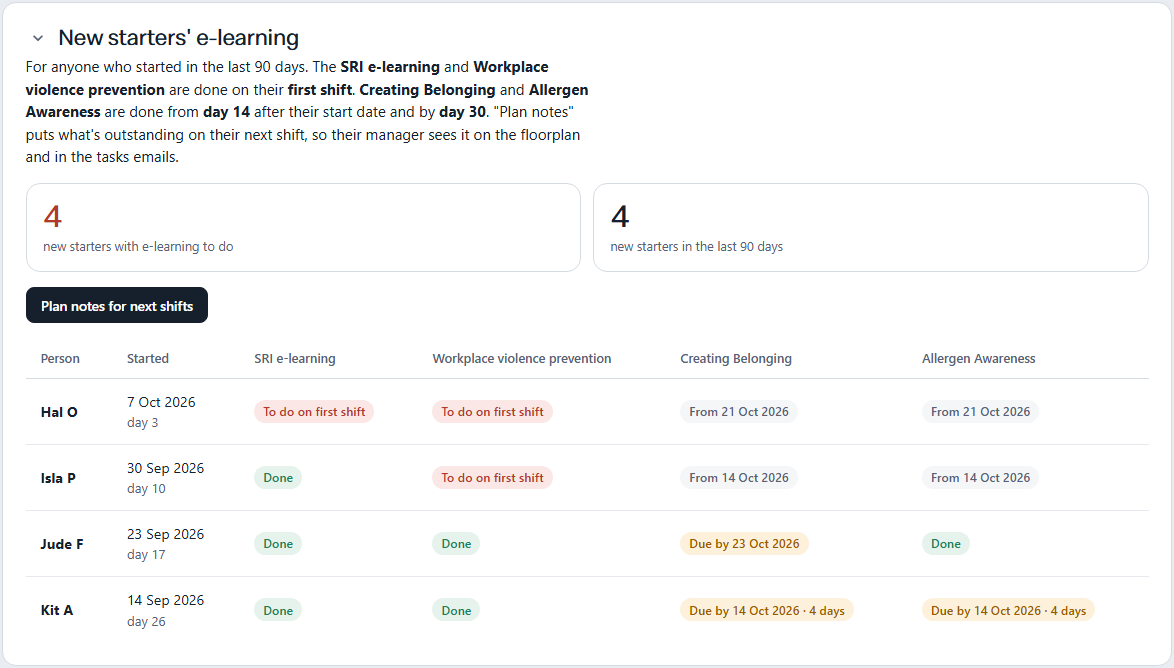Select Hal O in the Person column

59,412
